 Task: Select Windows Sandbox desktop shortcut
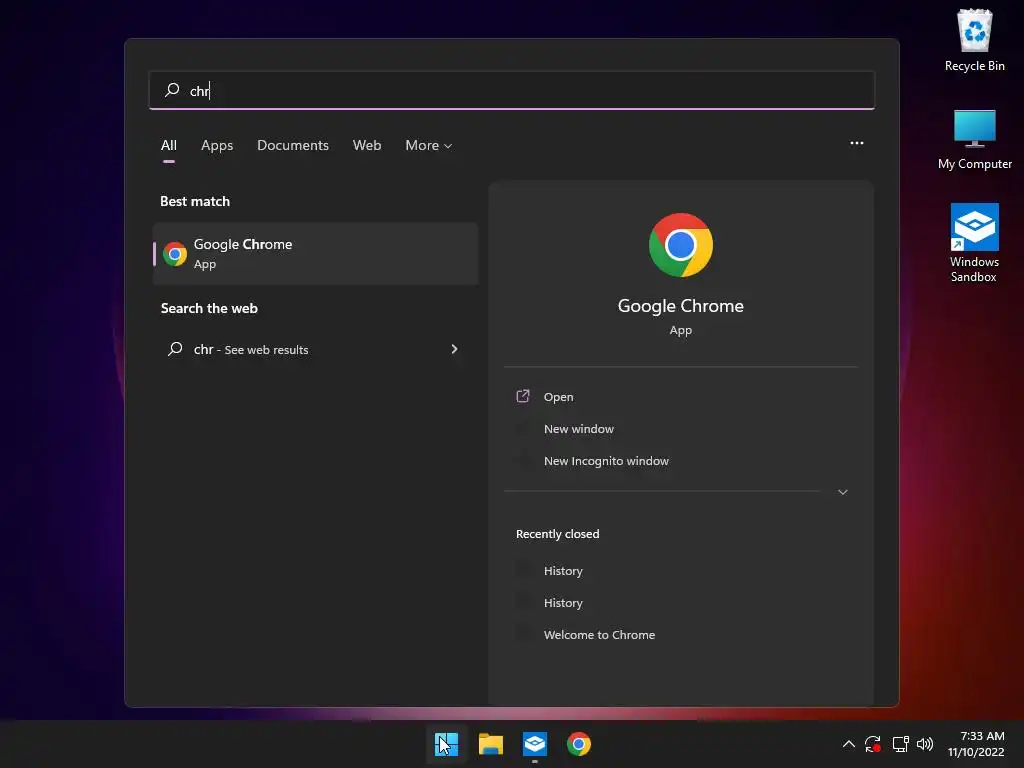tap(974, 243)
